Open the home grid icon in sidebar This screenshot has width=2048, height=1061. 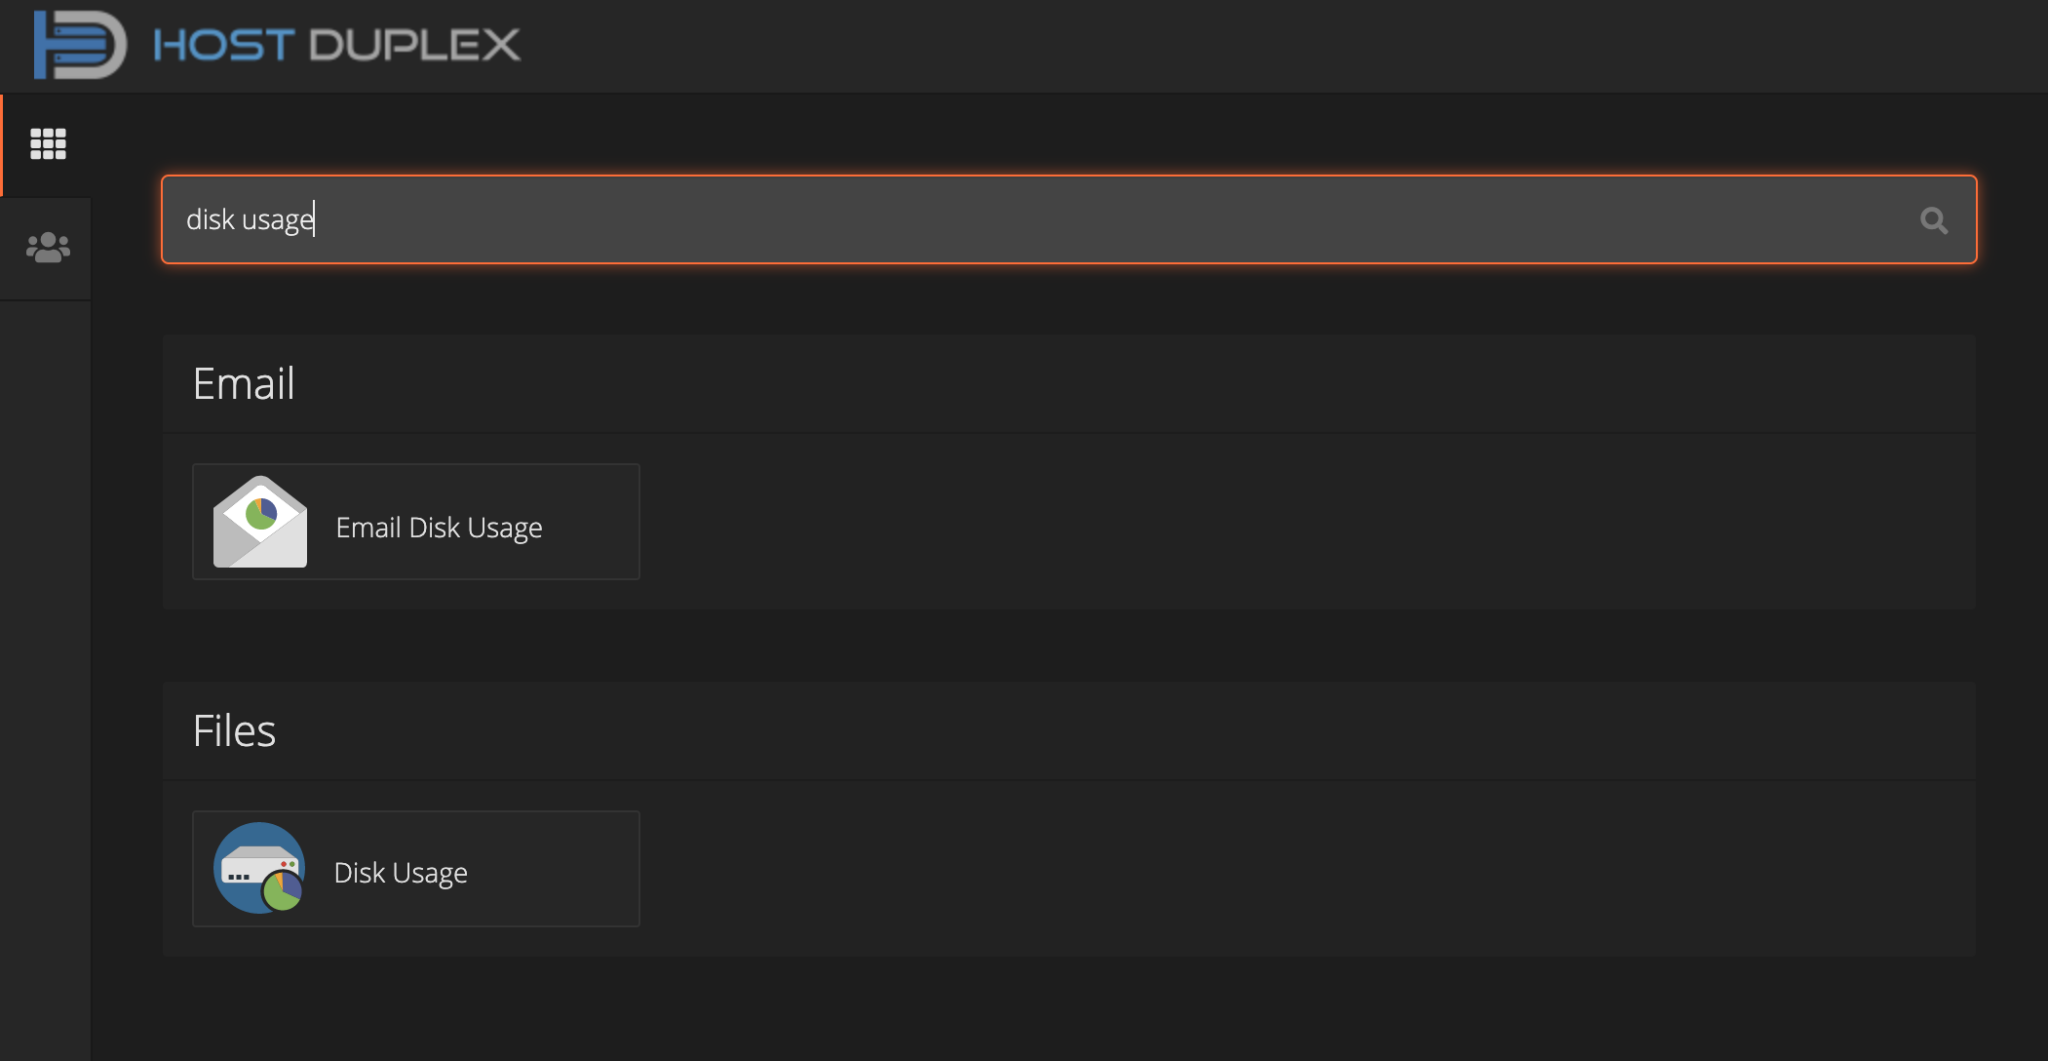pyautogui.click(x=48, y=144)
